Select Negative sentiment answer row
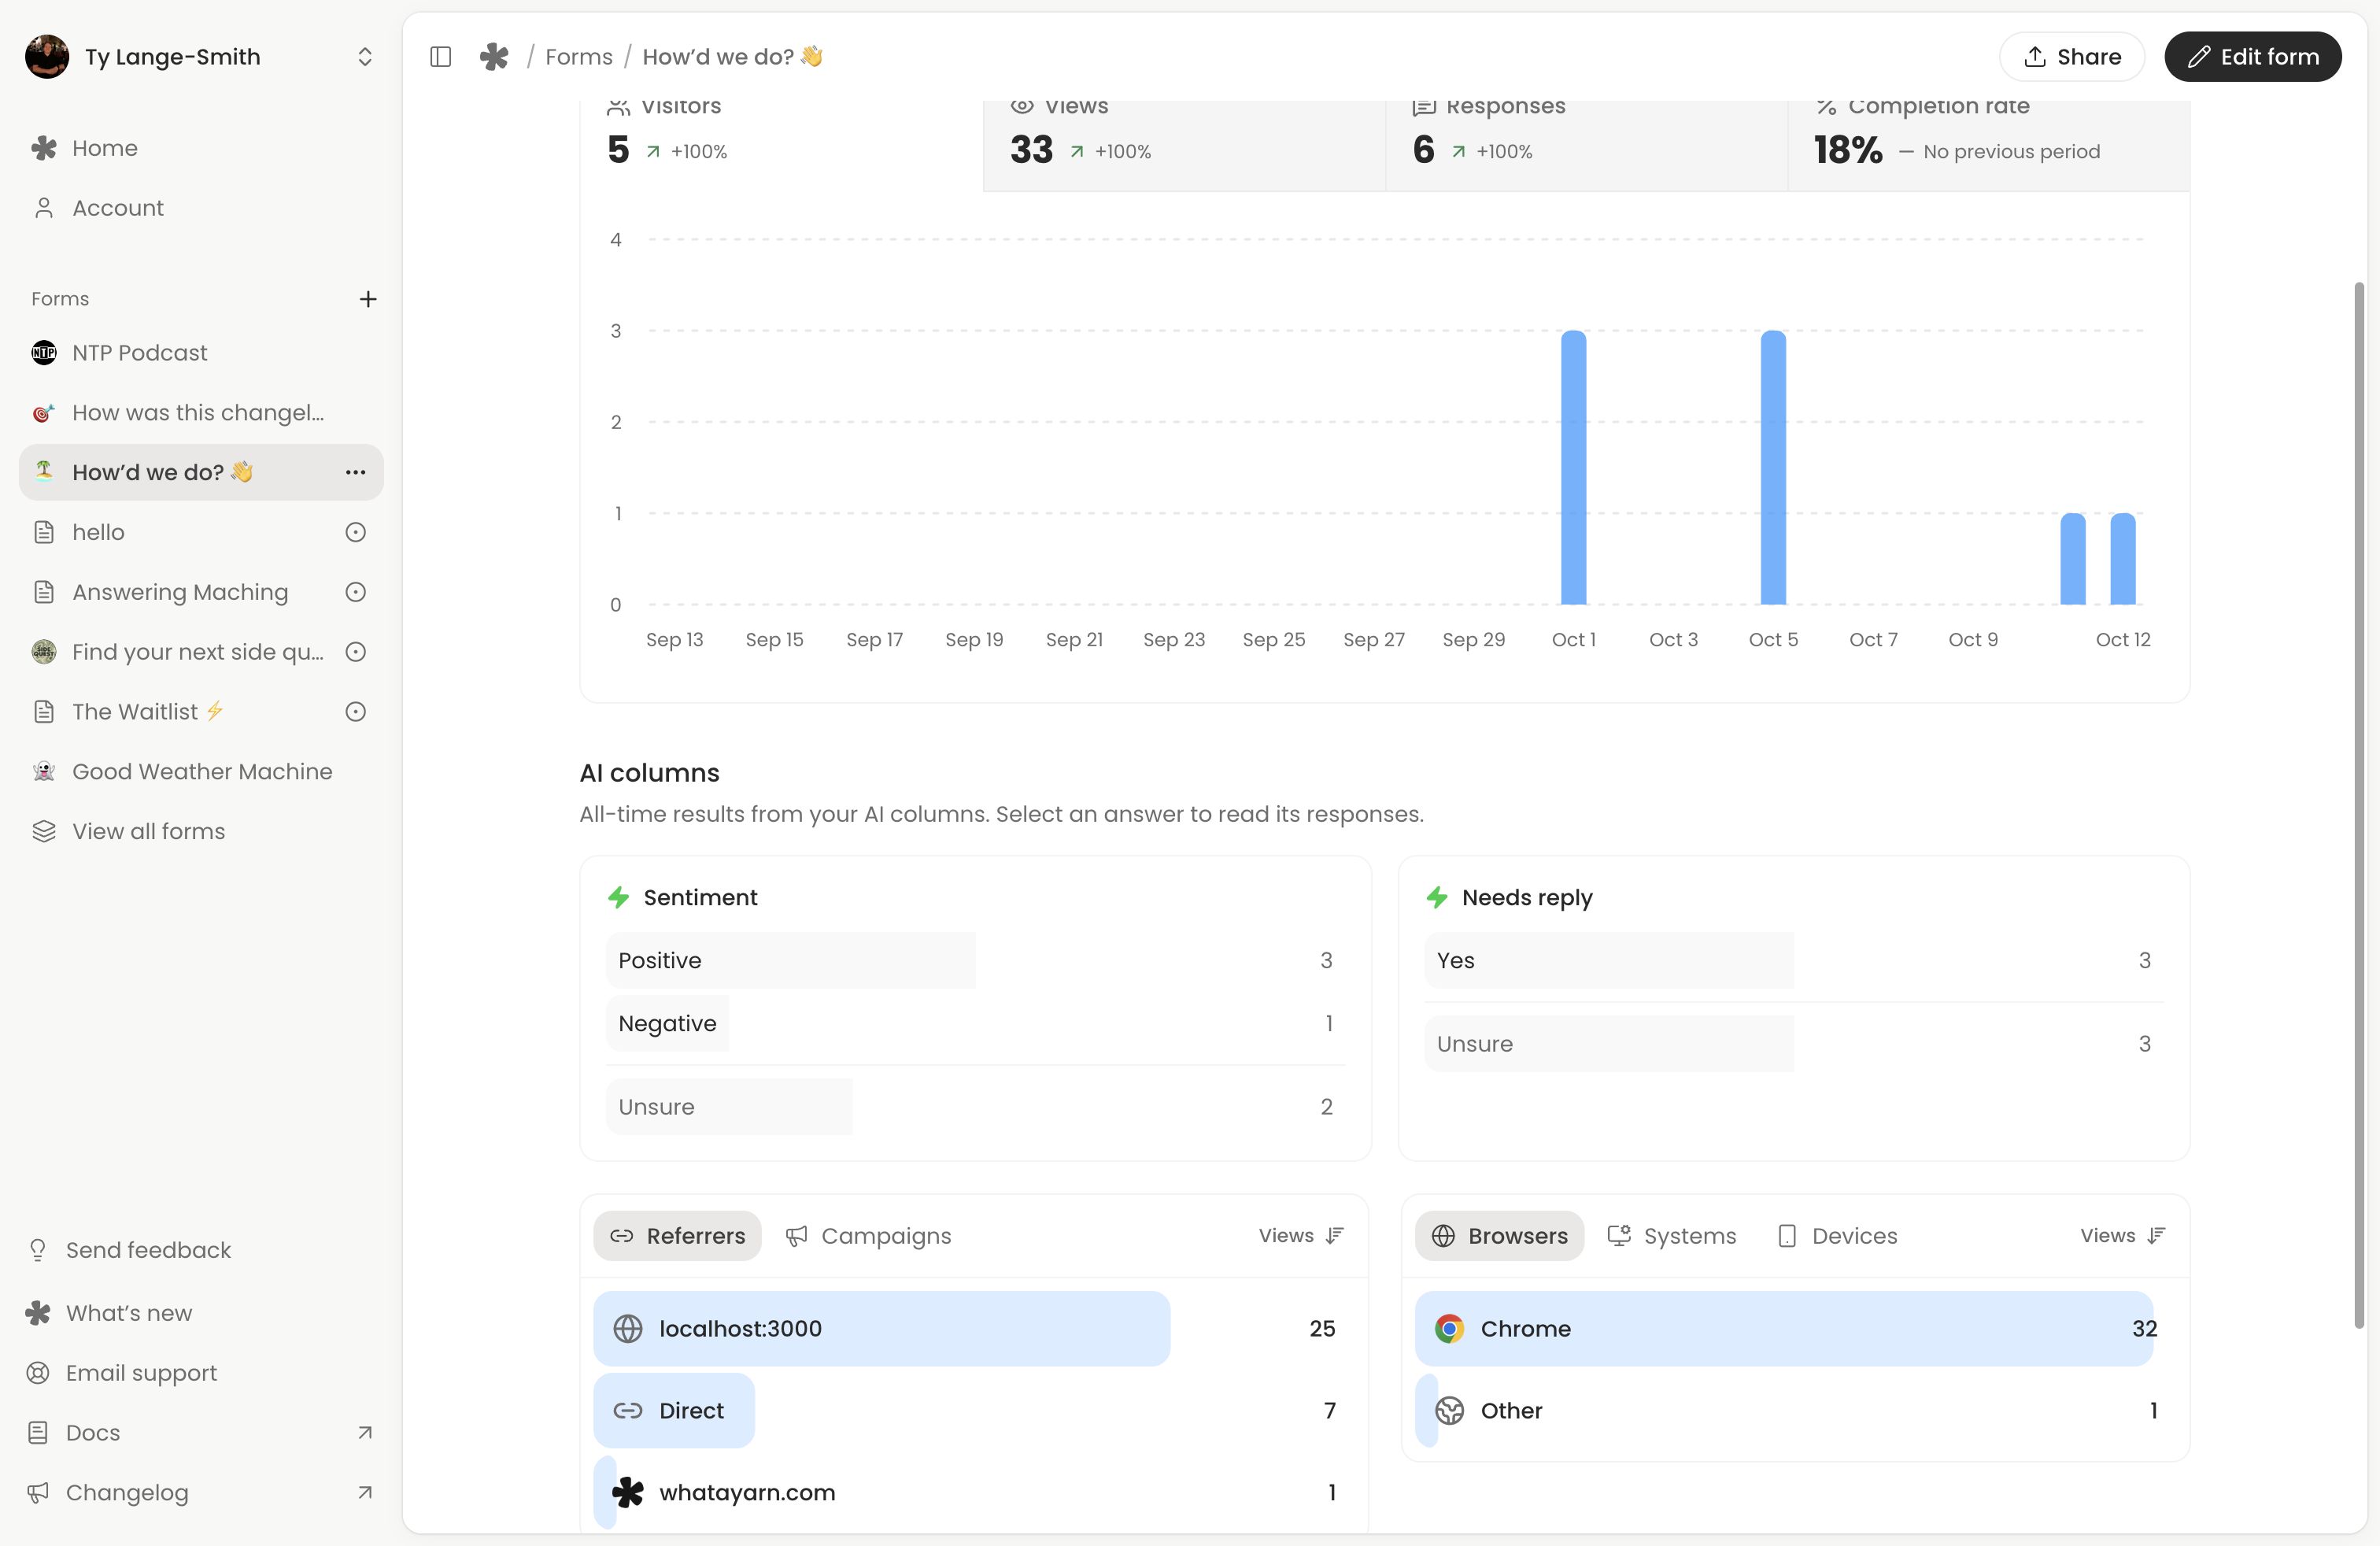This screenshot has width=2380, height=1546. (975, 1024)
